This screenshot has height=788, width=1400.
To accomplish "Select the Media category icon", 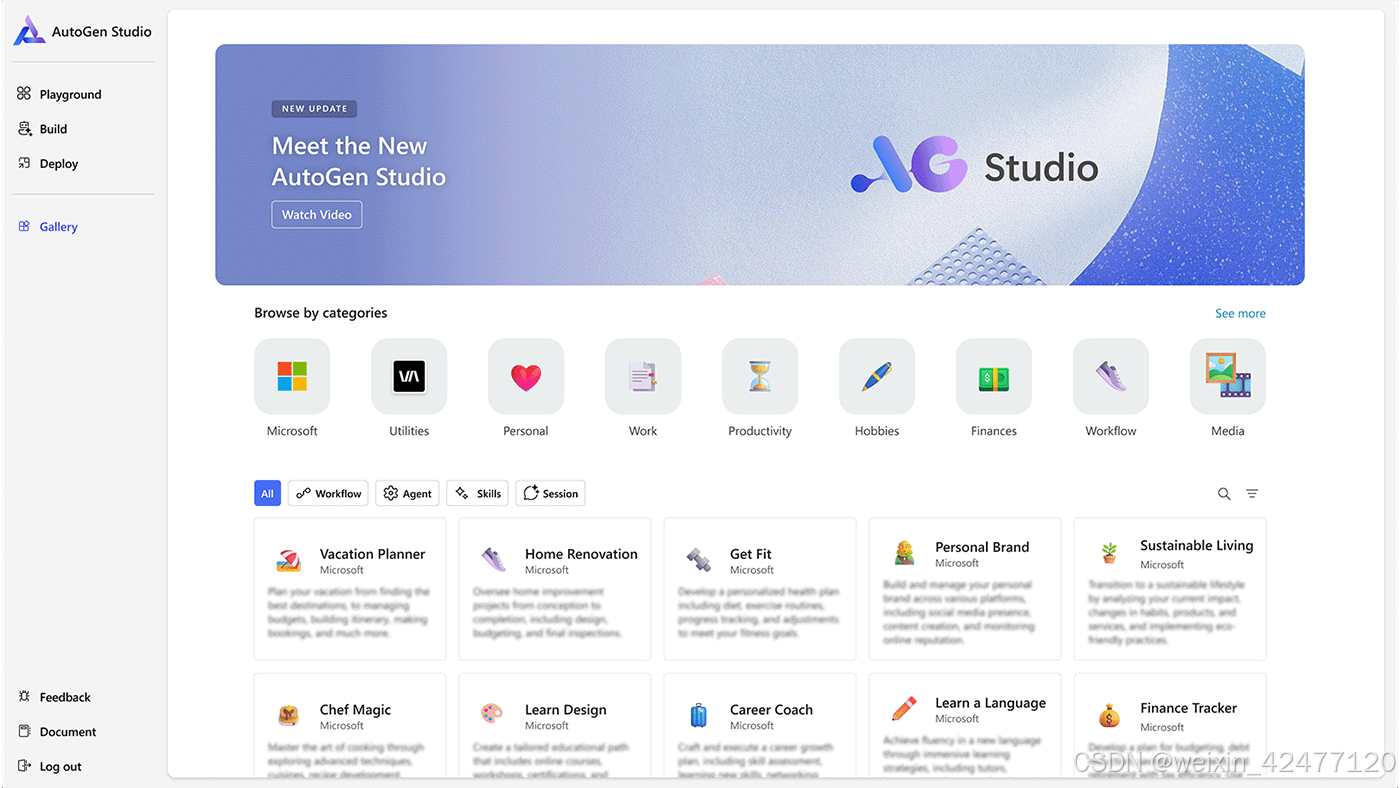I will coord(1228,376).
